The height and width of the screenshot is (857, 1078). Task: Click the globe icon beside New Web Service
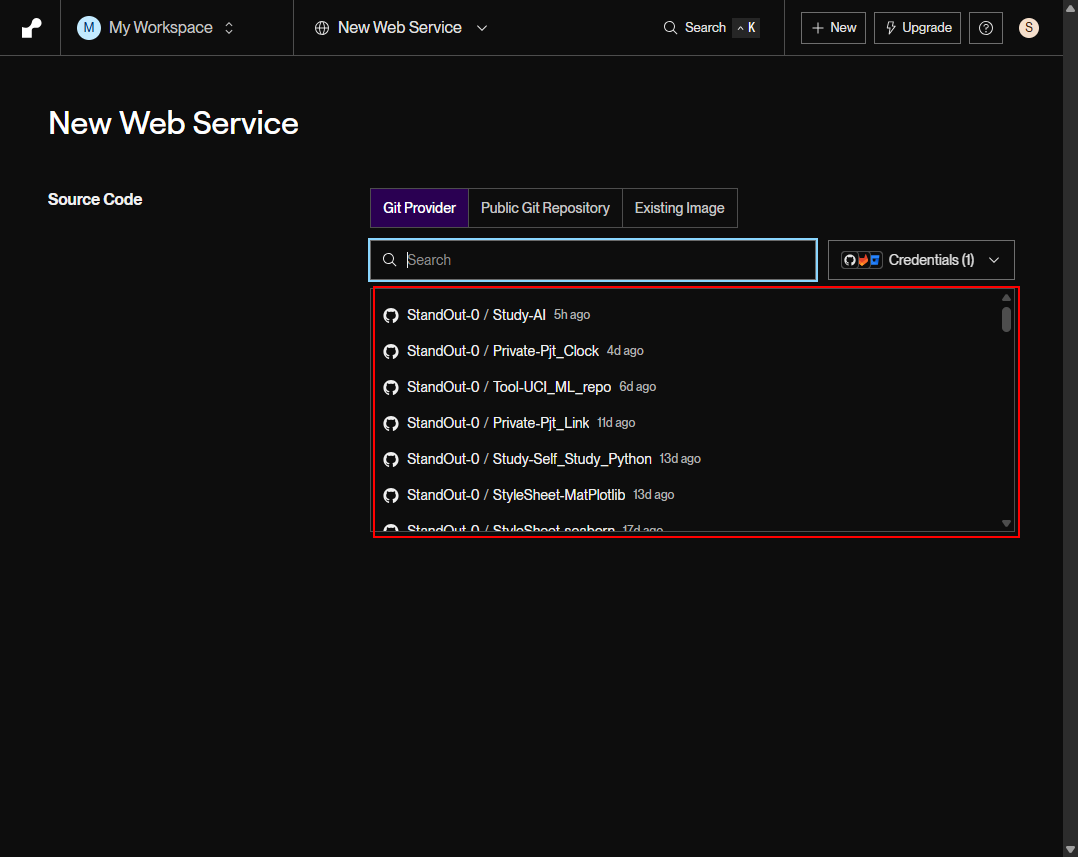click(x=322, y=28)
